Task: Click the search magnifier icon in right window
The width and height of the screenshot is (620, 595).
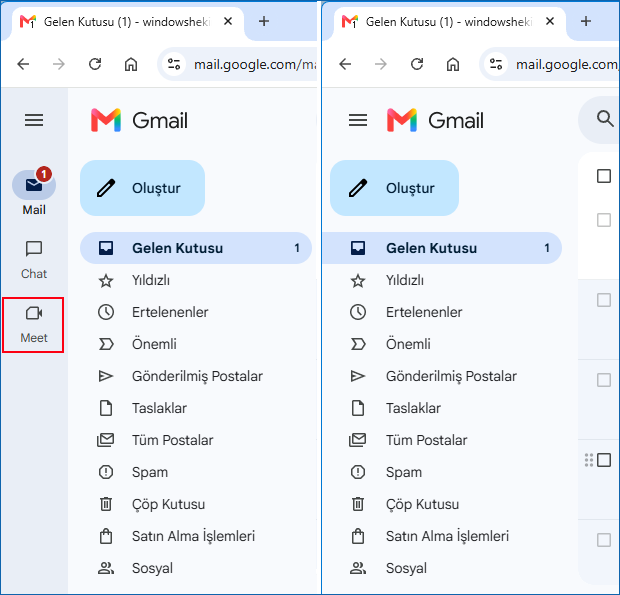Action: [605, 118]
